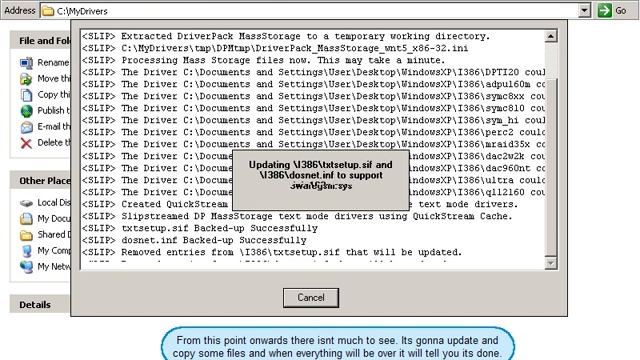Open the Copy this folder link
Viewport: 640px width, 360px height.
(54, 94)
